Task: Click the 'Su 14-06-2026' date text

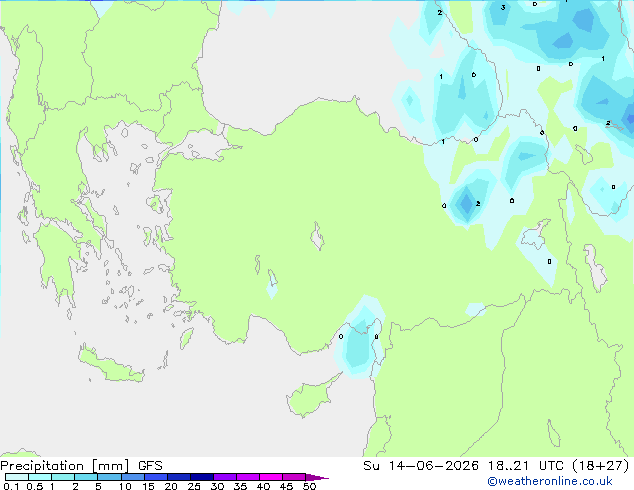Action: click(x=421, y=466)
